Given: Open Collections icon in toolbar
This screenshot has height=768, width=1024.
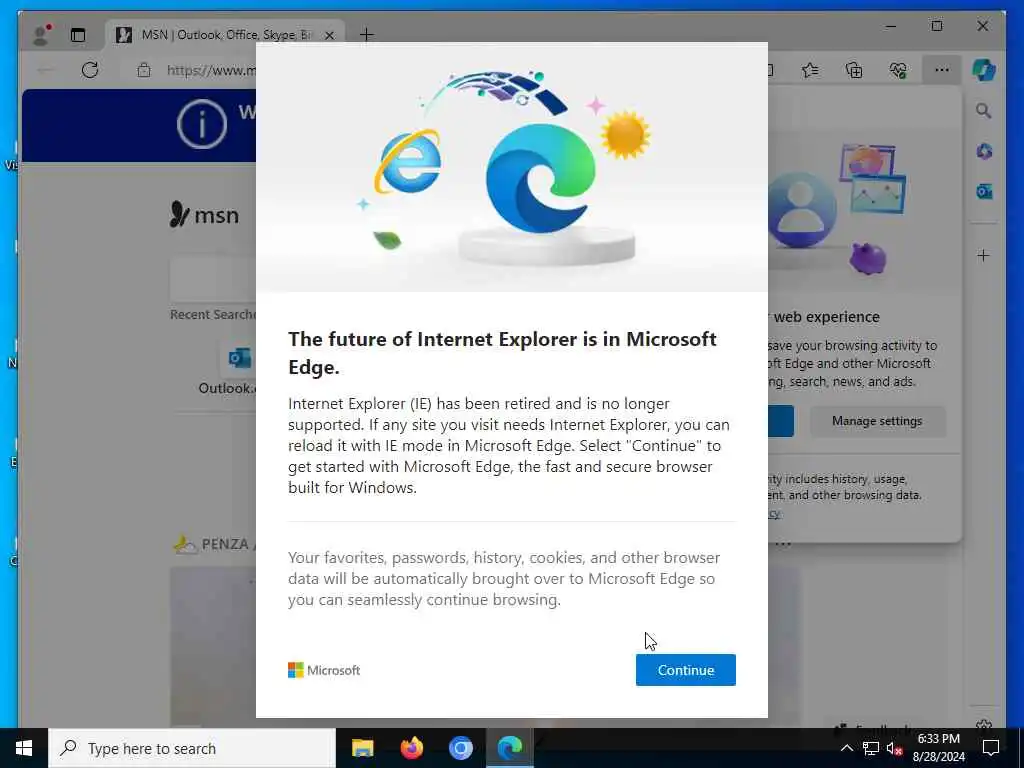Looking at the screenshot, I should [854, 70].
